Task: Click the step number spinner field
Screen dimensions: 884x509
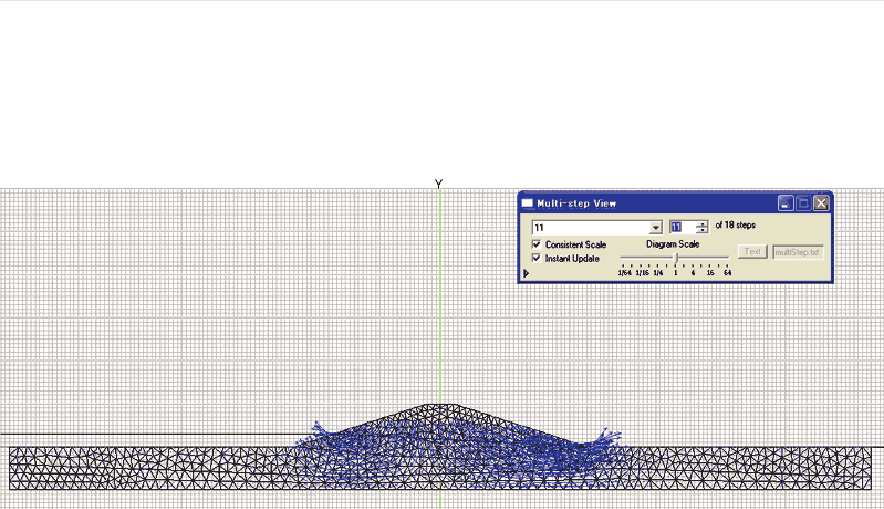Action: (682, 227)
